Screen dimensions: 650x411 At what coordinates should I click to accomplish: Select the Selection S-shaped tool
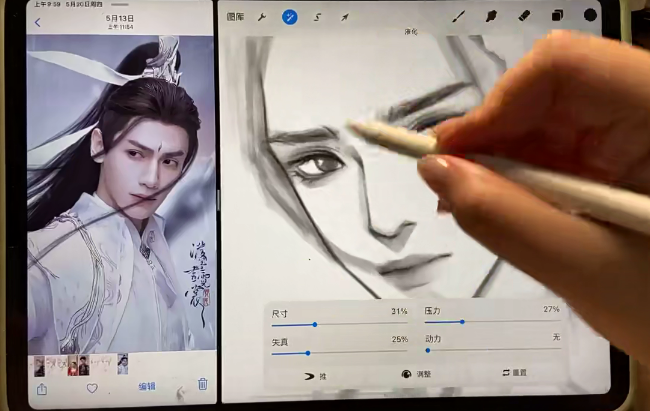point(318,17)
